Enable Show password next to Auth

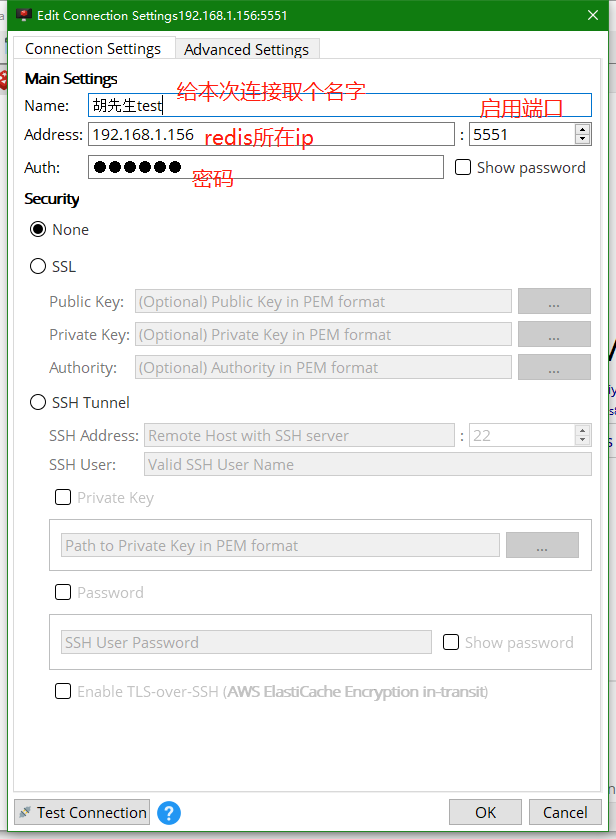462,167
